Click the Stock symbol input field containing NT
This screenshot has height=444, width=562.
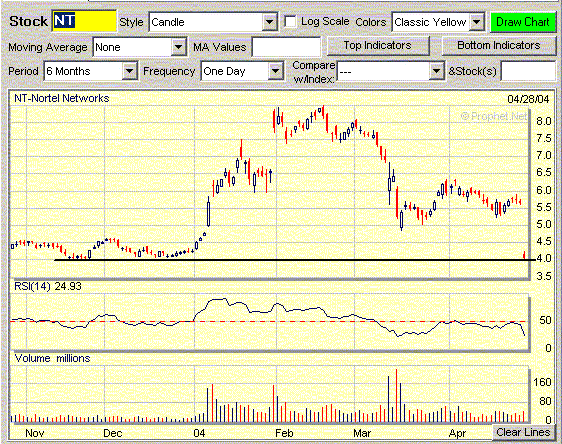84,22
